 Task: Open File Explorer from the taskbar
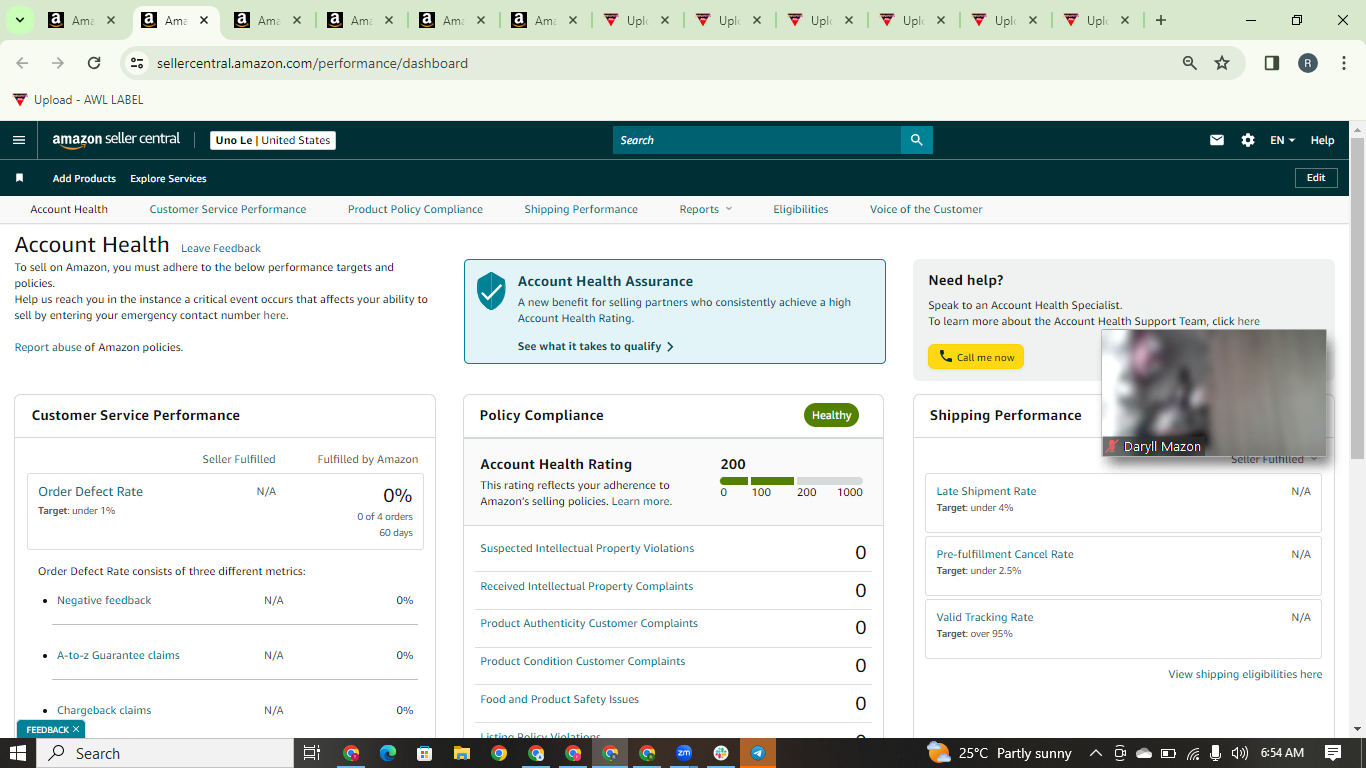point(462,753)
